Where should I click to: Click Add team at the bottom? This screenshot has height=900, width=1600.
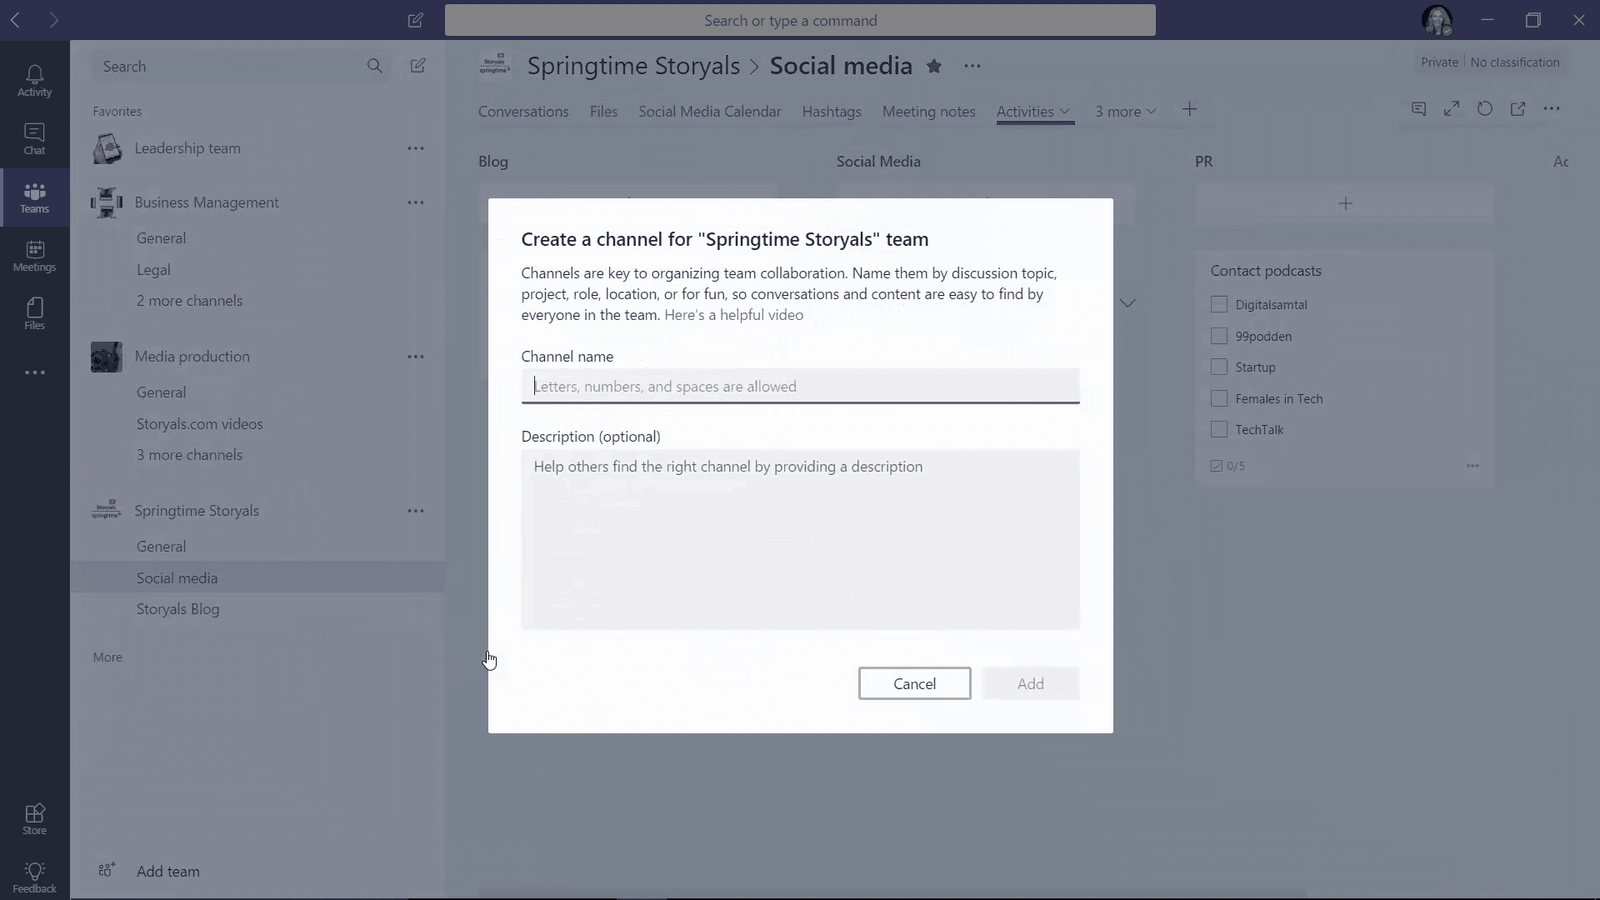(168, 871)
